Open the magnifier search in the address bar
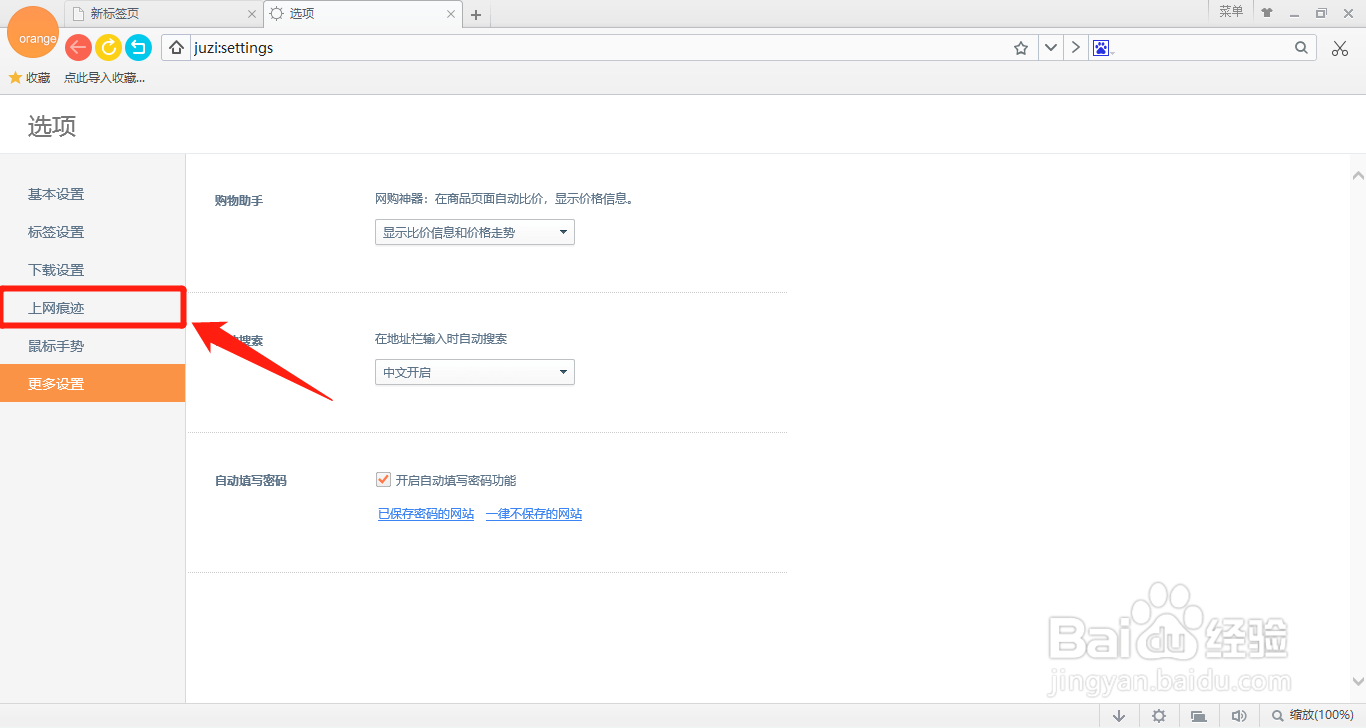This screenshot has width=1366, height=728. (x=1300, y=47)
